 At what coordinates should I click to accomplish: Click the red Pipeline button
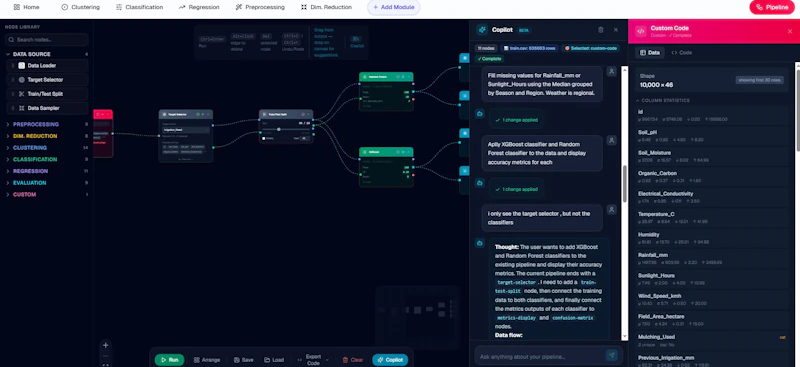click(772, 7)
